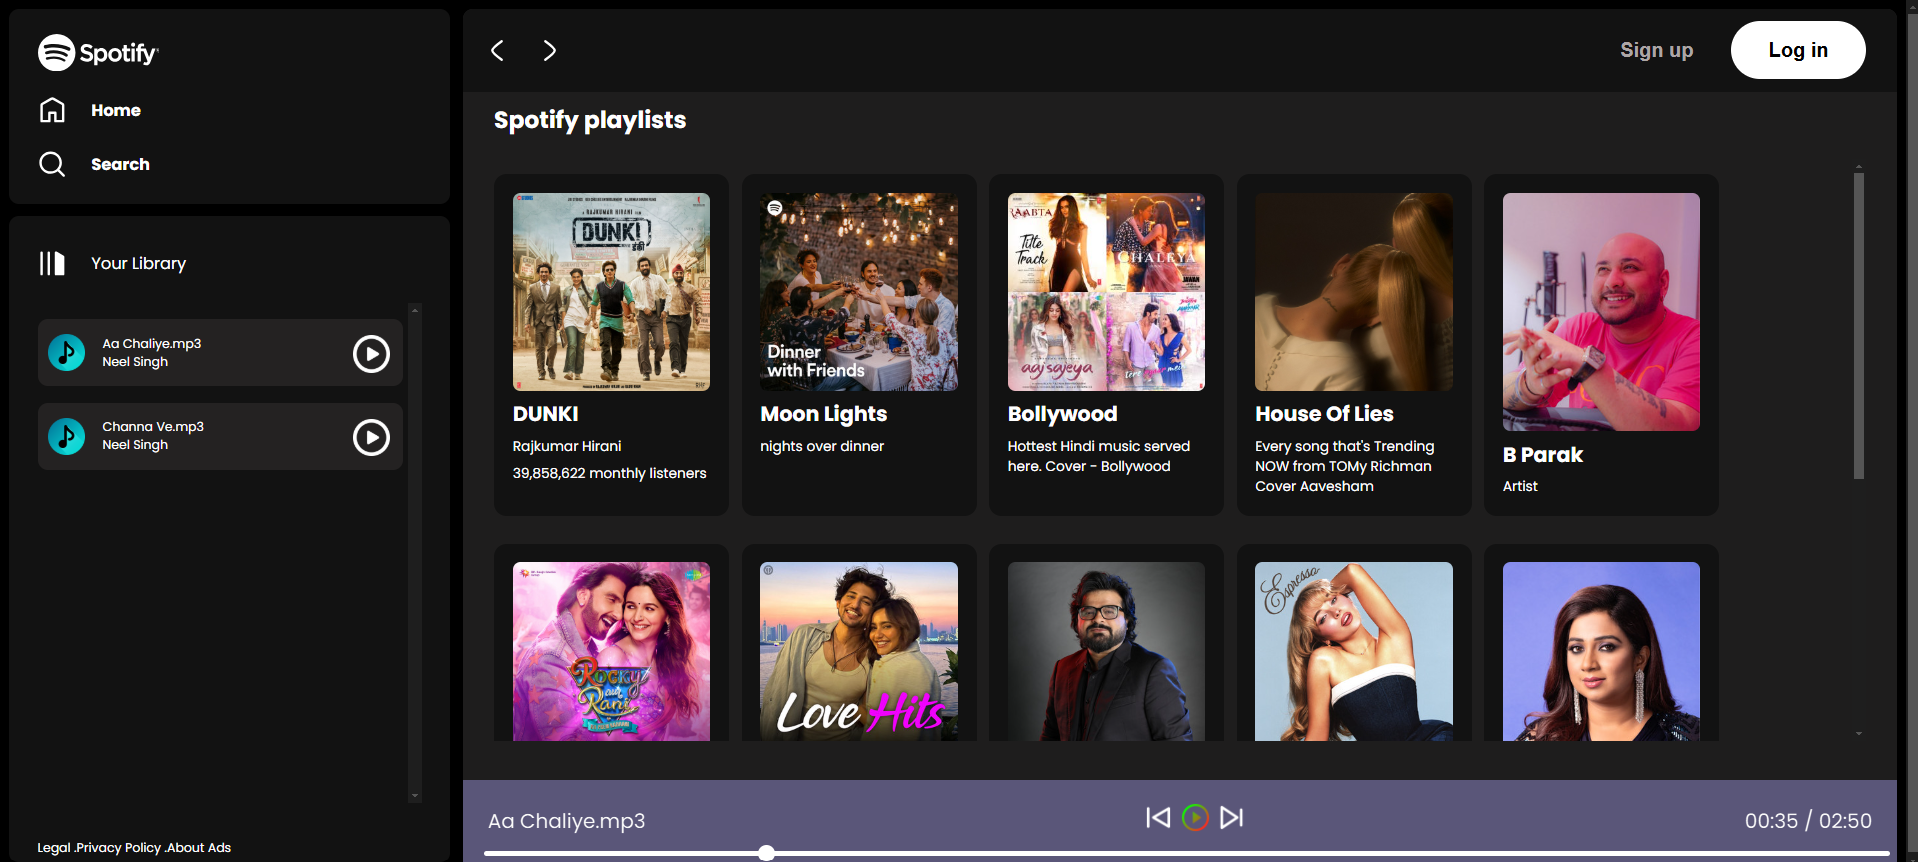Go back with the left chevron
Screen dimensions: 1918x862
(497, 50)
